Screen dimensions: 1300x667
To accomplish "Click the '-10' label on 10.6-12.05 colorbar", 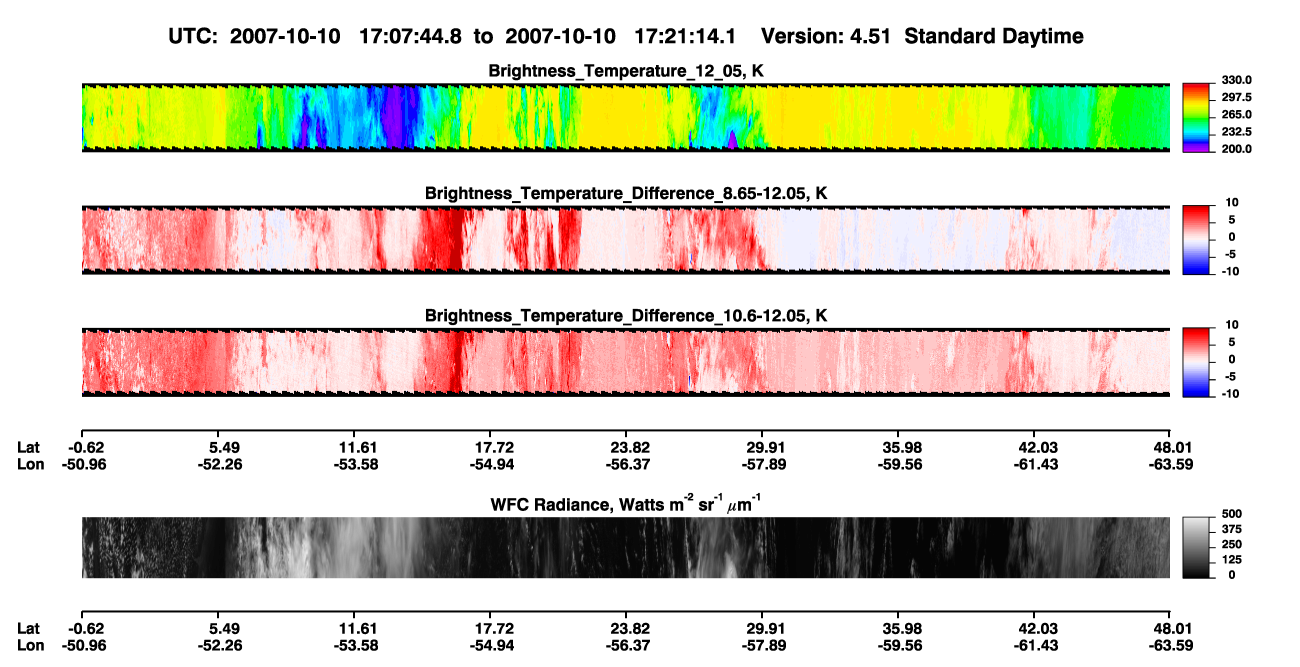I will point(1230,394).
